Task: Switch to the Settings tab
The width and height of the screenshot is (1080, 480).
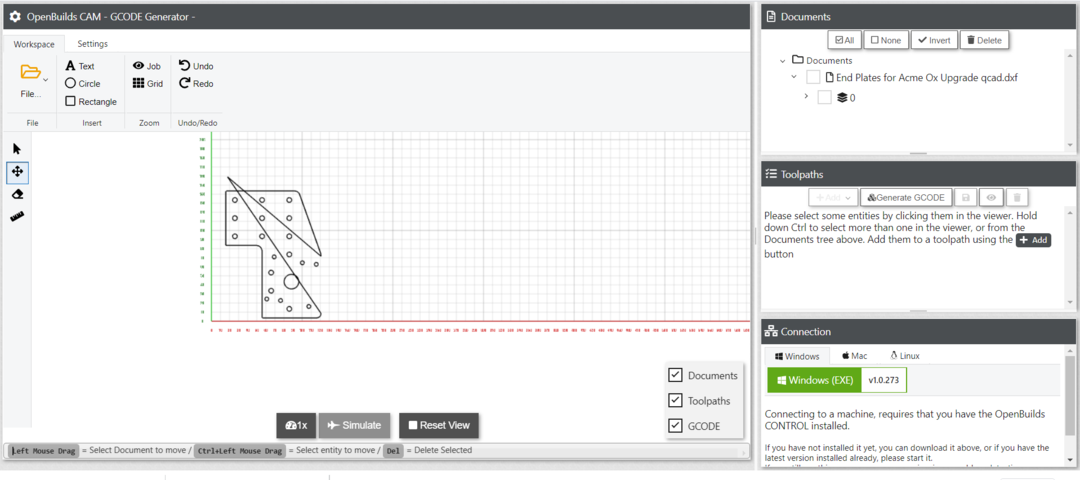Action: tap(92, 44)
